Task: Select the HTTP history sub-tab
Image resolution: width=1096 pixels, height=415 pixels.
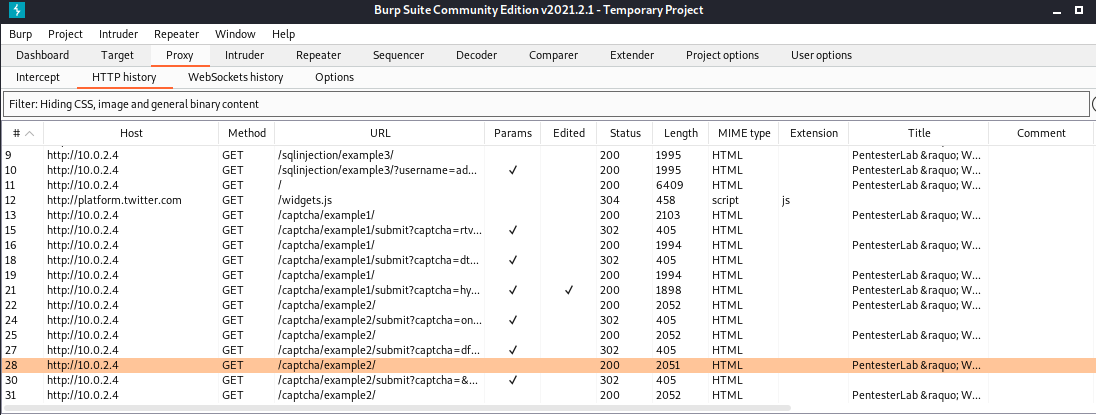Action: 124,78
